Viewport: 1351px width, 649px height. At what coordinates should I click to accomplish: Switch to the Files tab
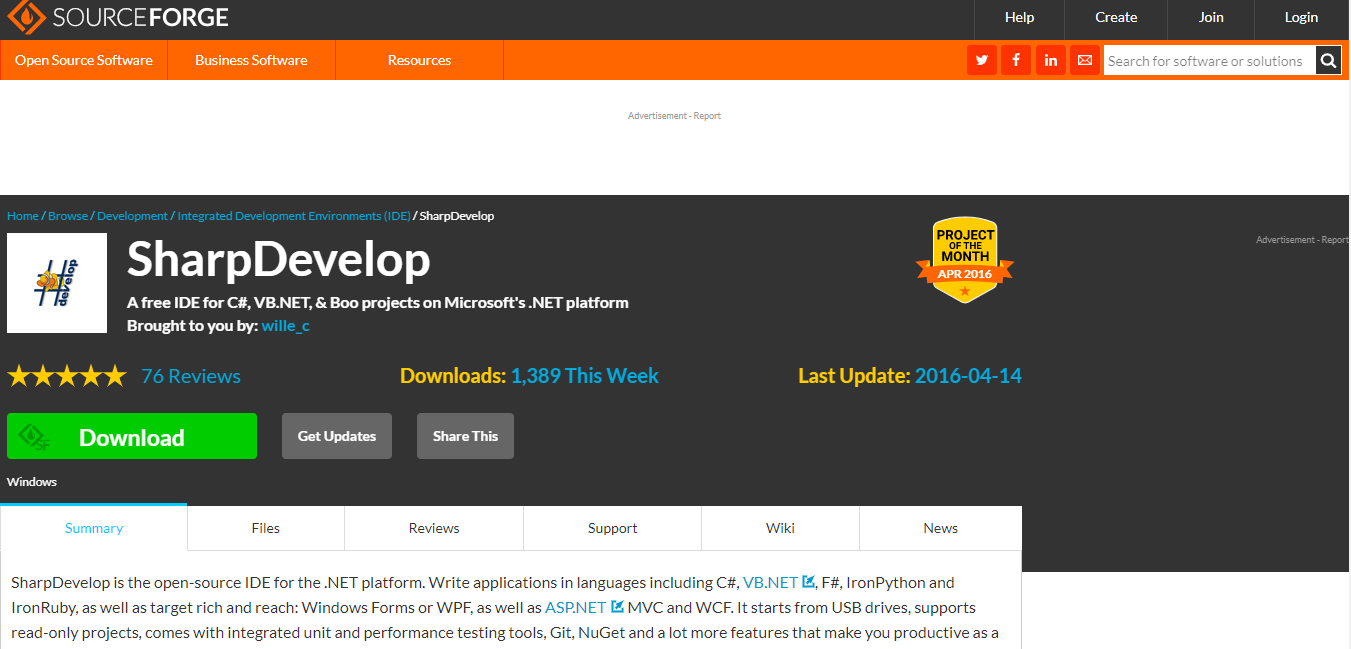pos(266,528)
